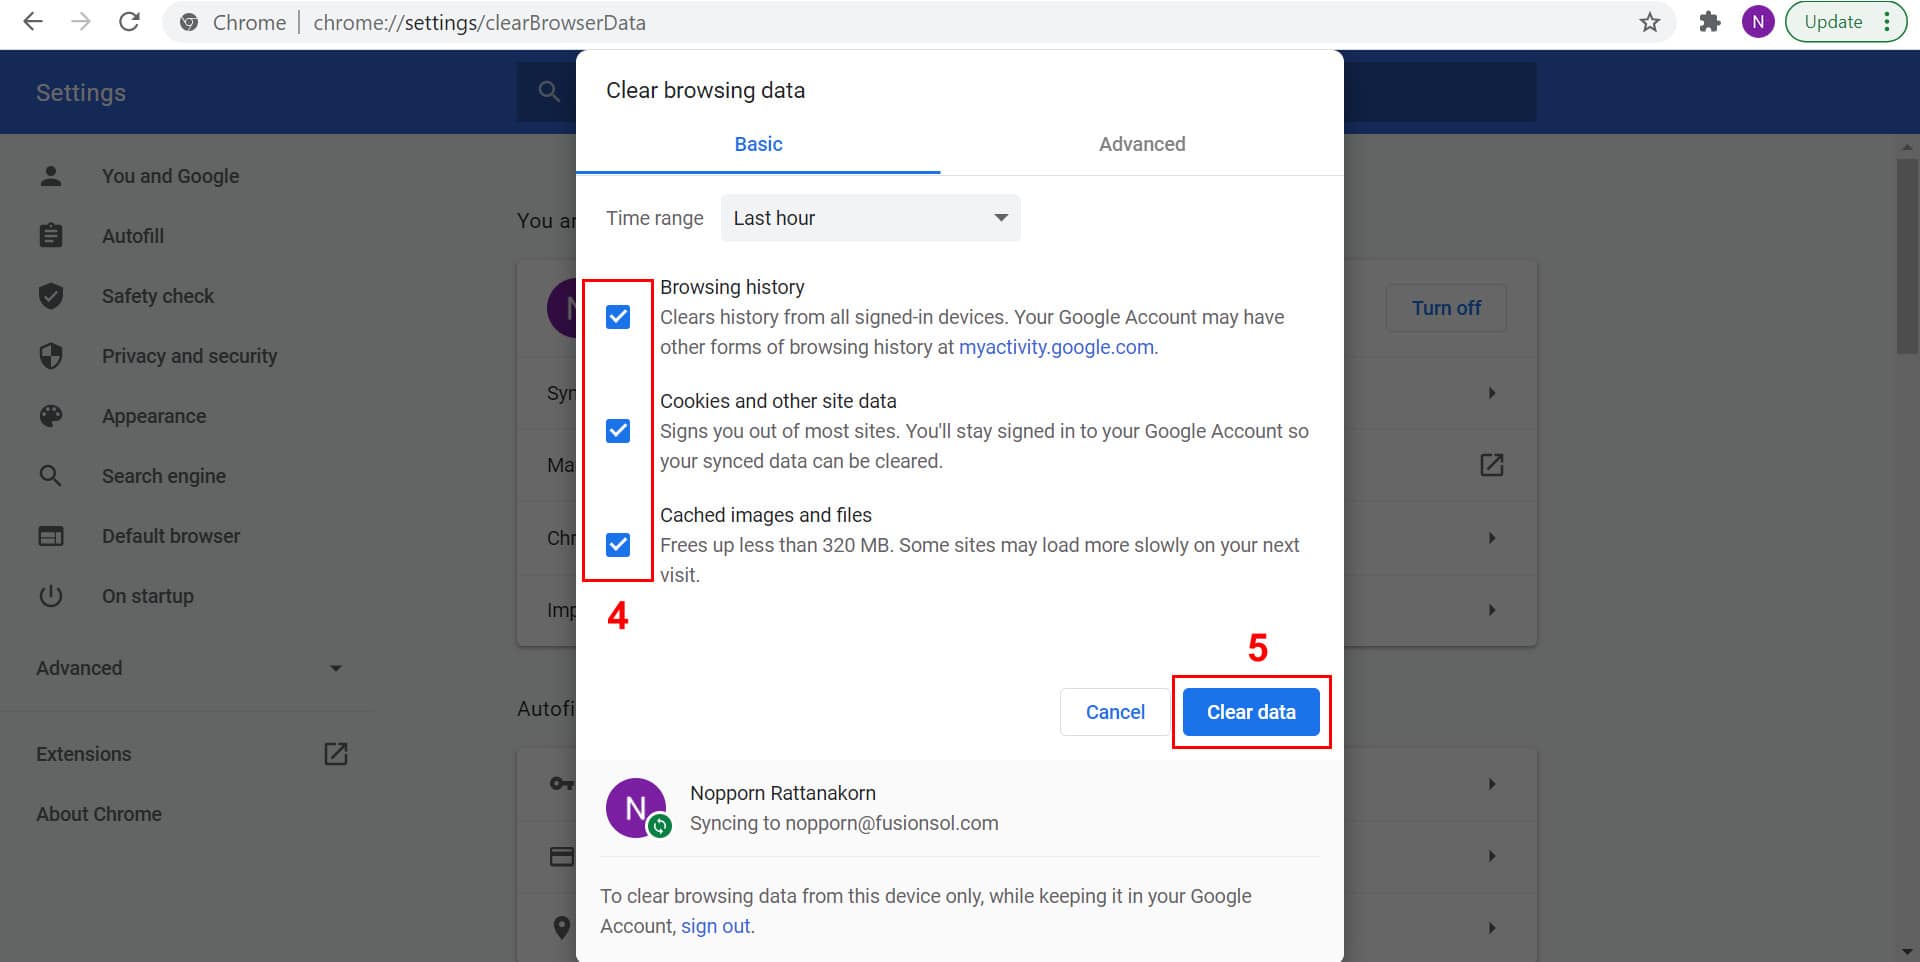1920x962 pixels.
Task: Expand the Advanced section in sidebar
Action: [190, 668]
